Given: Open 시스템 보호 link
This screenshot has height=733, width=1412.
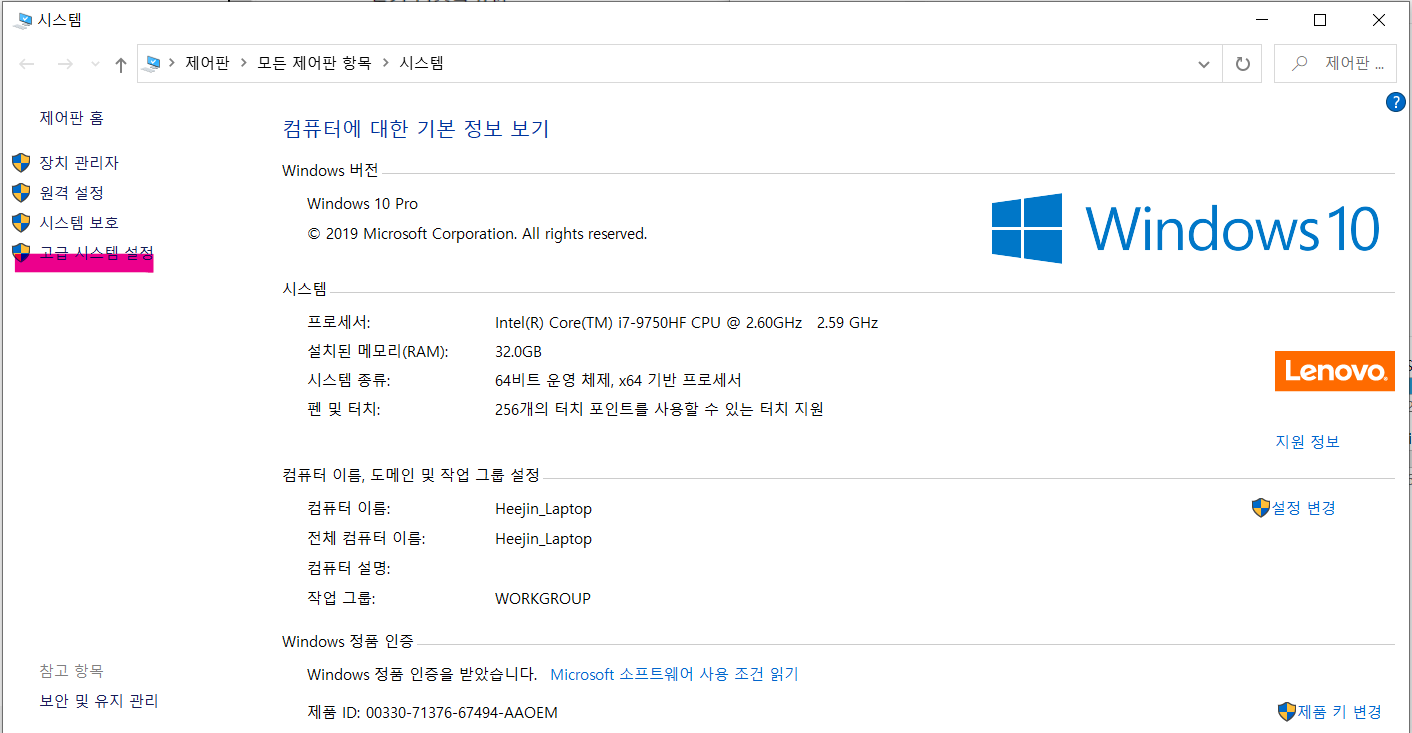Looking at the screenshot, I should (79, 222).
